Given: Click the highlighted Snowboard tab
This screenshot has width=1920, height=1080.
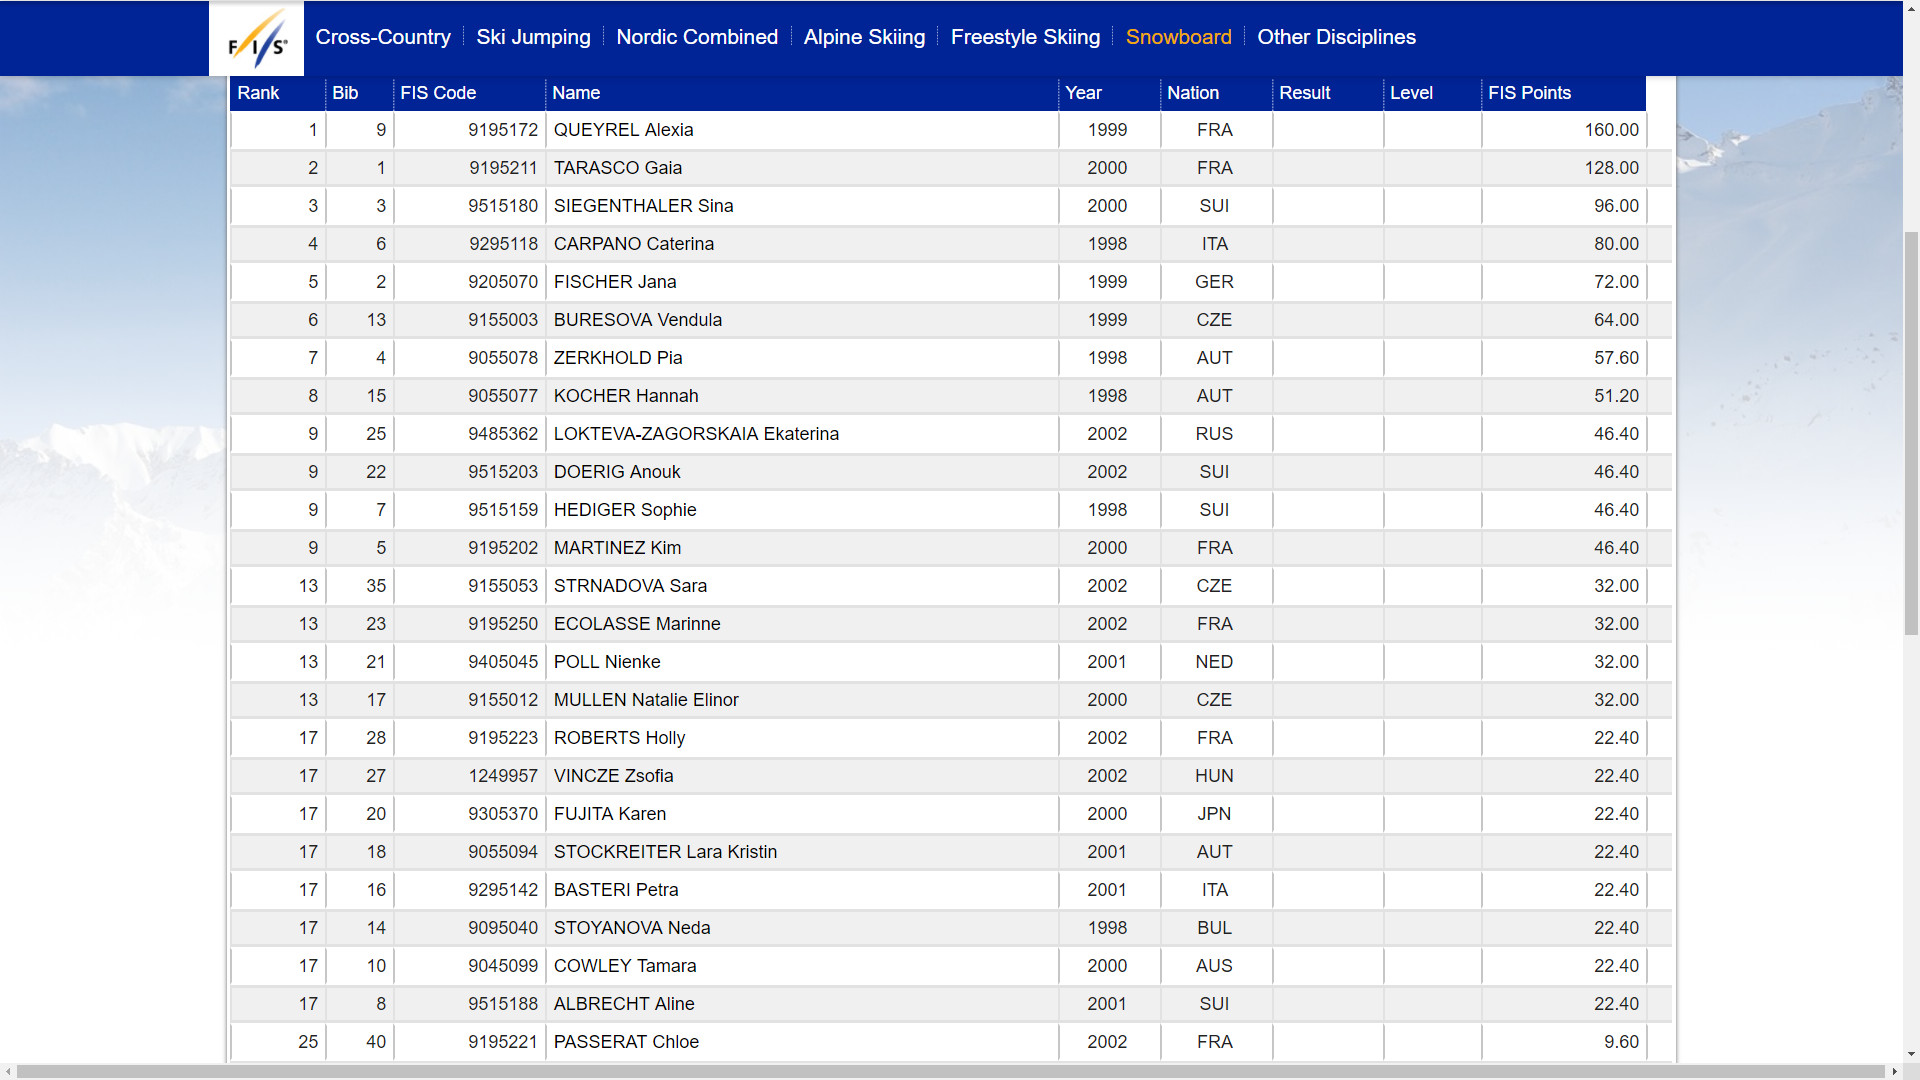Looking at the screenshot, I should coord(1178,37).
